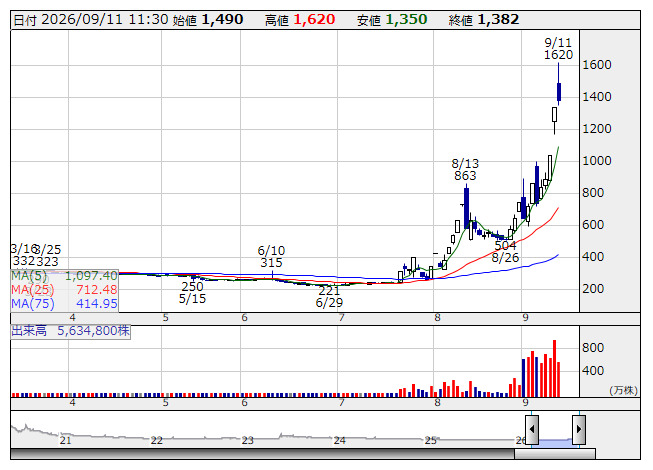Click the tallest red volume bar
Viewport: 653px width, 470px height.
[x=554, y=368]
